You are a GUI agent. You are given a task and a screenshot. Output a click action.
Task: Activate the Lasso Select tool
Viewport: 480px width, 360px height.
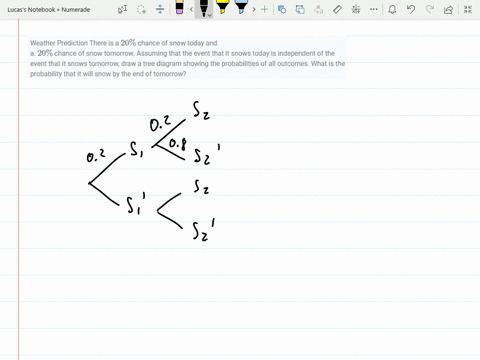point(142,9)
